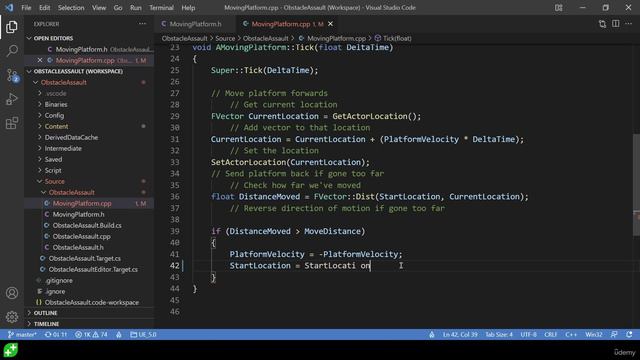Open notifications bell in status bar
This screenshot has width=640, height=360.
[x=629, y=335]
